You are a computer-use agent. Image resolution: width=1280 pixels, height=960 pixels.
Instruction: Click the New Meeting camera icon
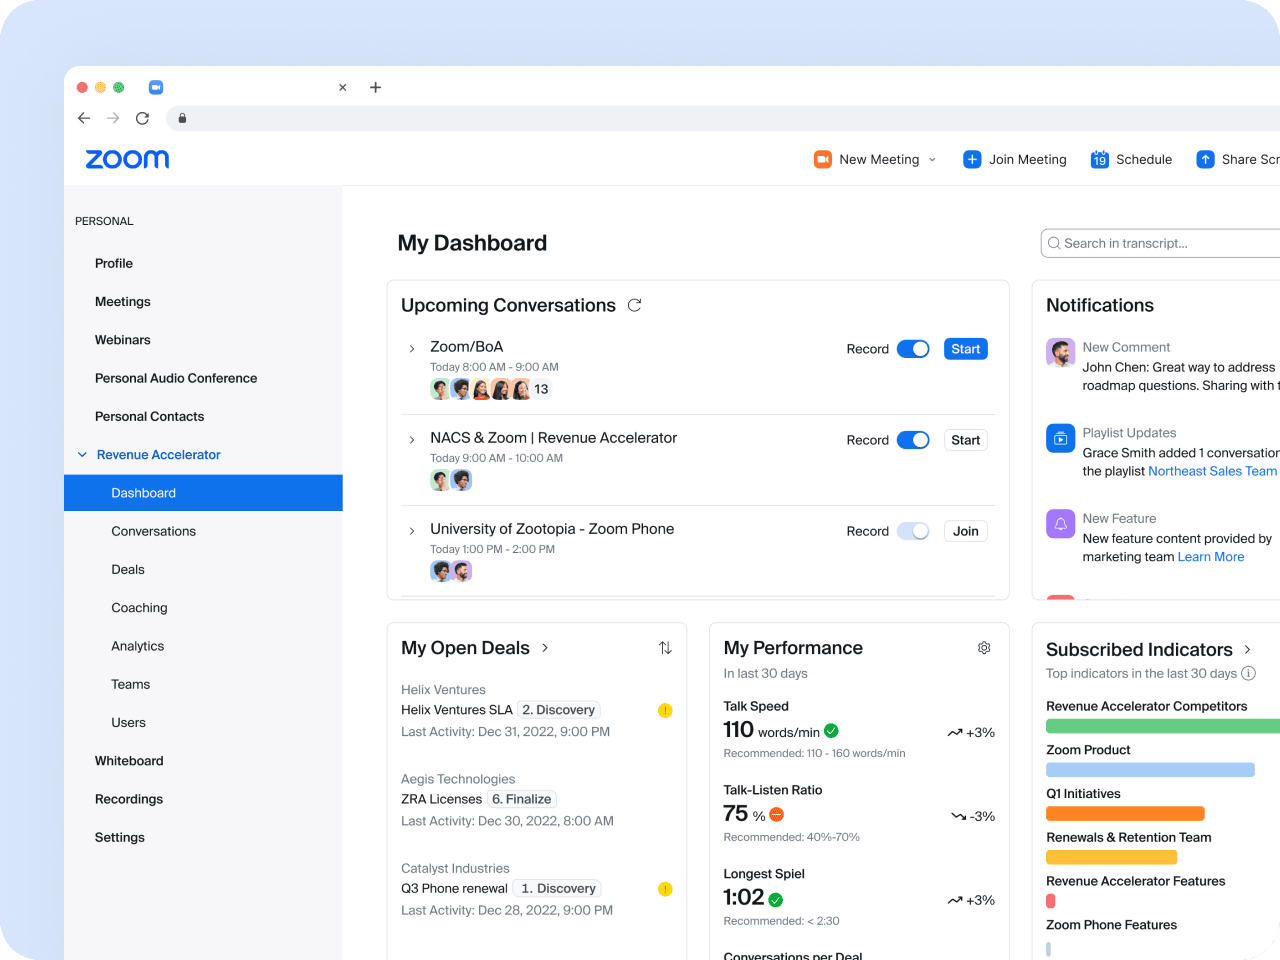point(823,159)
